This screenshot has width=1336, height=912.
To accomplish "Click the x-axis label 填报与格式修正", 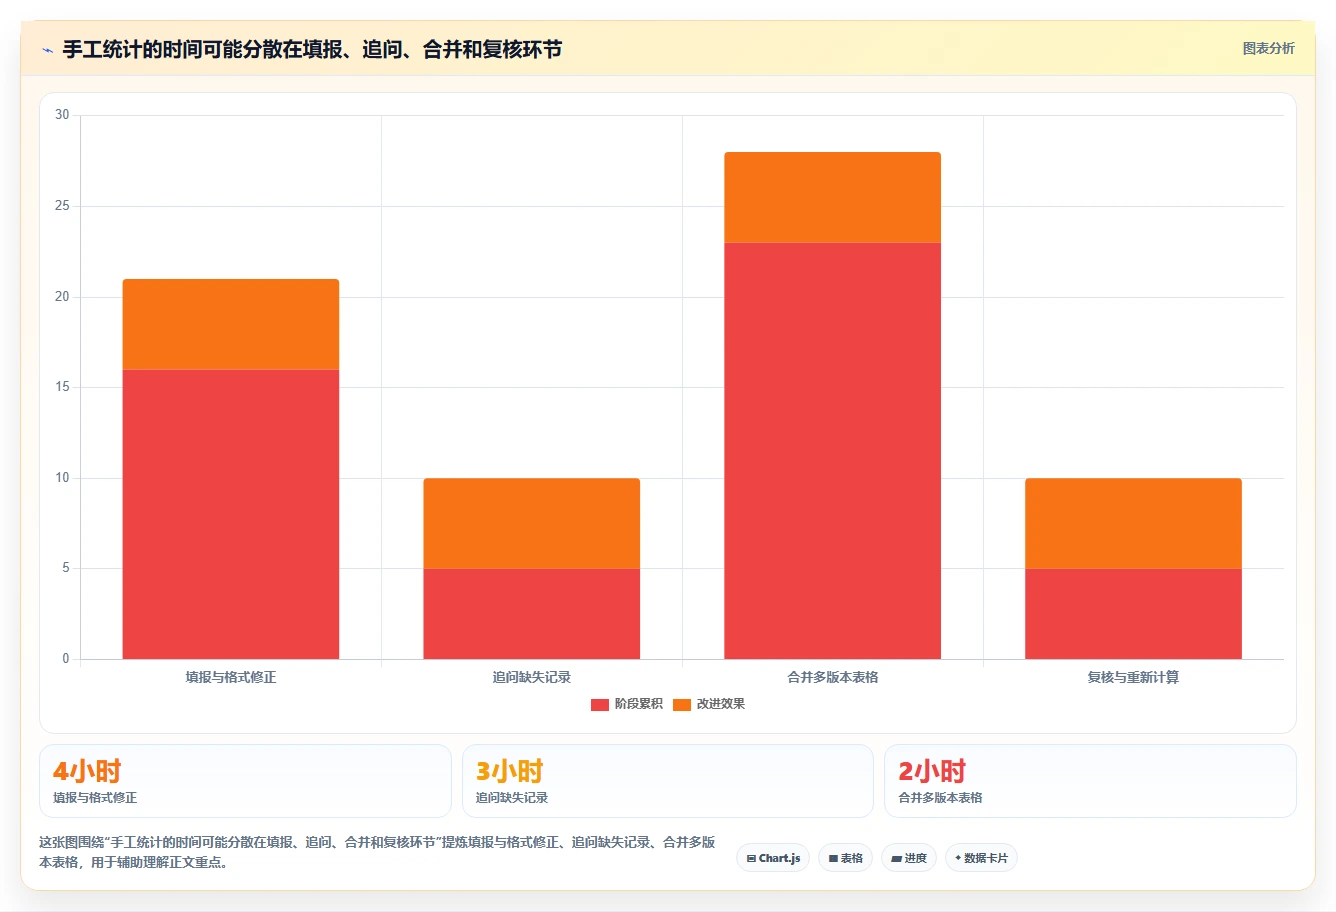I will (231, 677).
